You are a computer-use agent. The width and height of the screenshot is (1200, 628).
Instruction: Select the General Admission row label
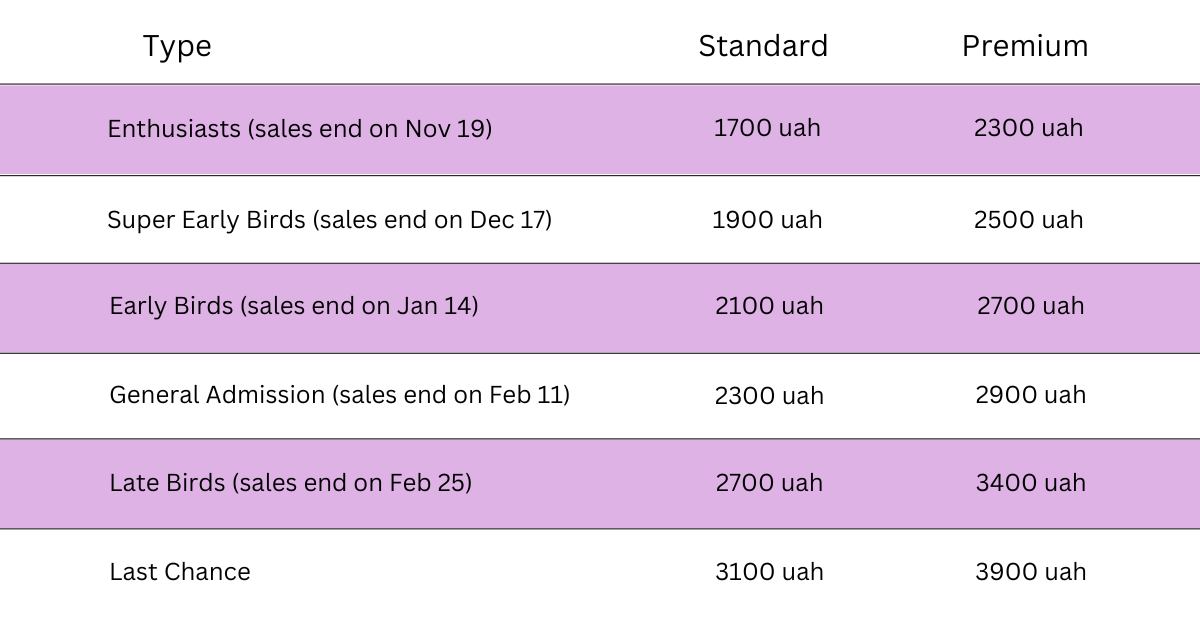(339, 395)
